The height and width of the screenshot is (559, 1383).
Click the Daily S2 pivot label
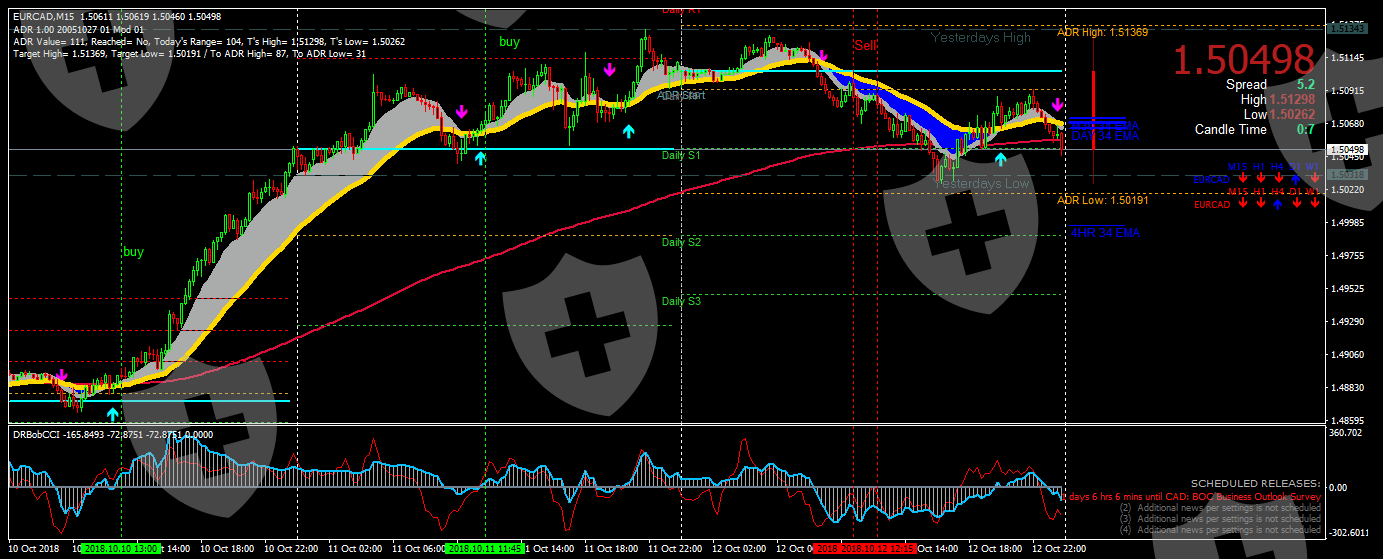(x=681, y=242)
